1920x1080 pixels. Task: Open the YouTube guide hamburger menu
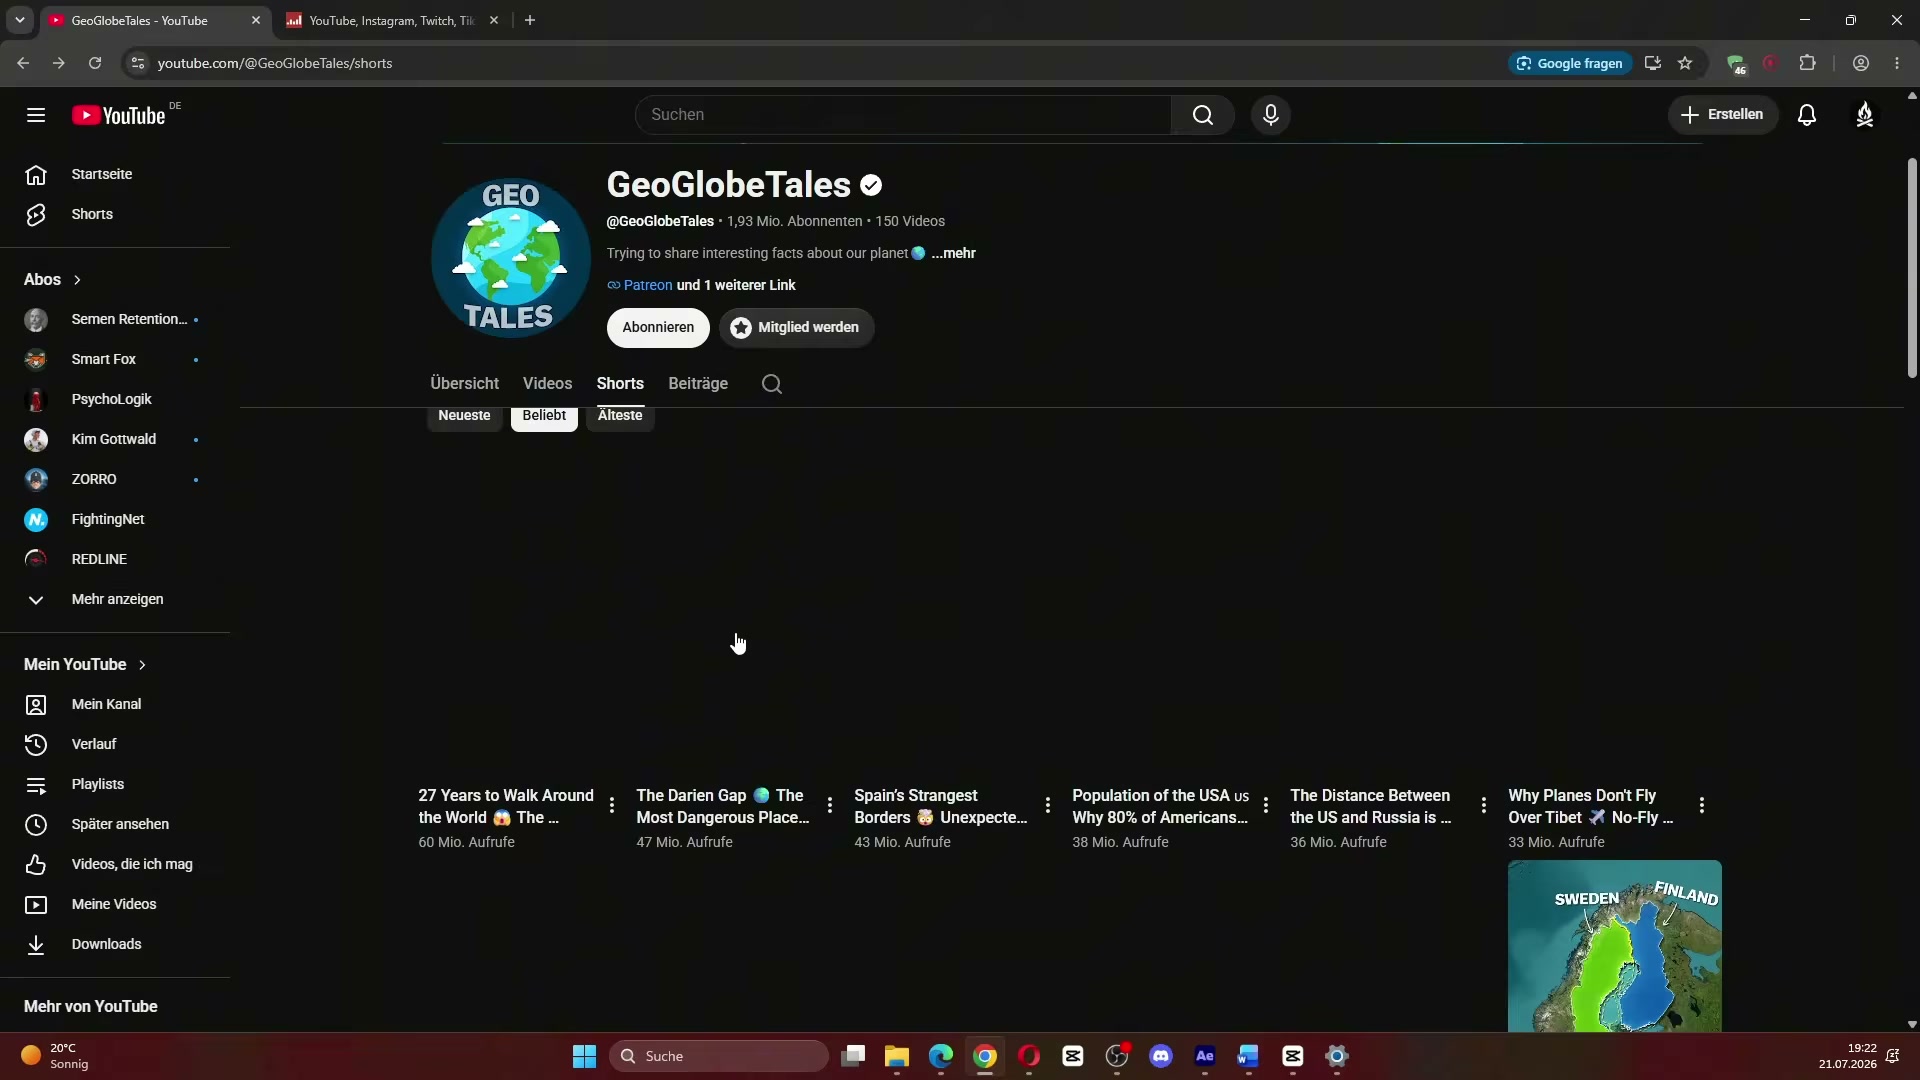(36, 115)
